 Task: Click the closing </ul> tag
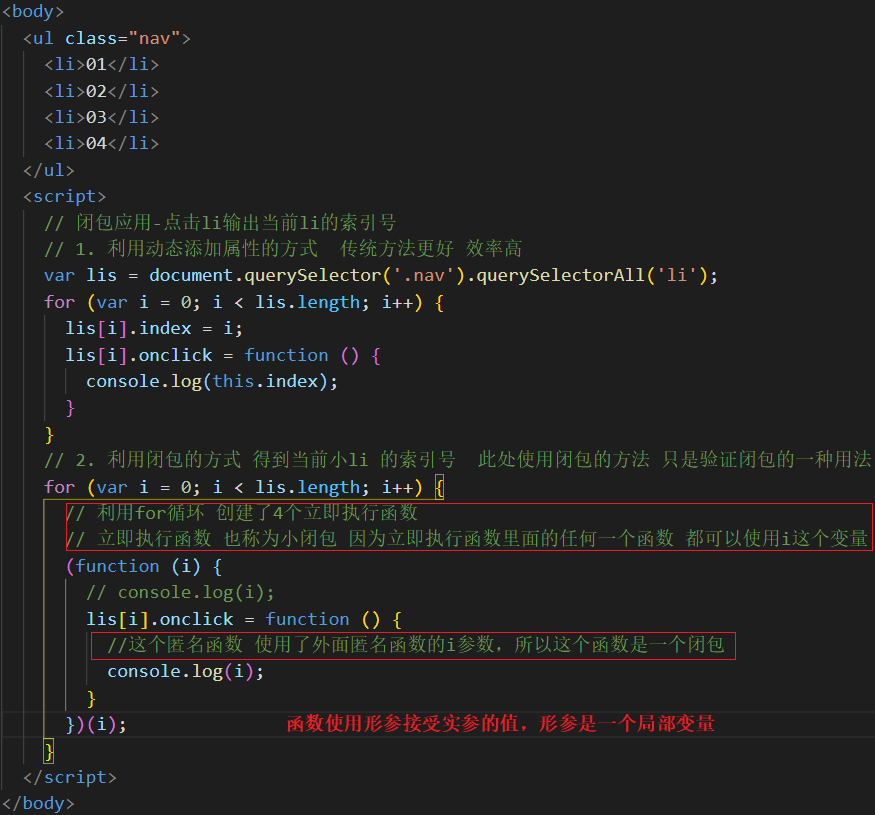(49, 170)
